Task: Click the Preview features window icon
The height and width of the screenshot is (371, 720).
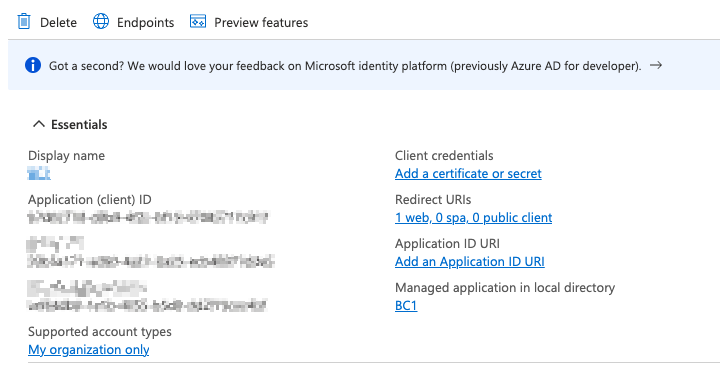Action: pos(198,22)
